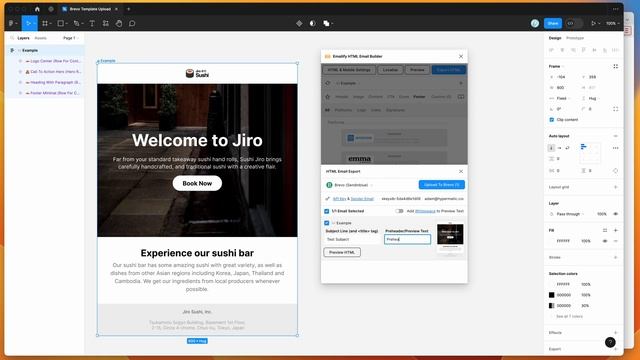The height and width of the screenshot is (360, 640).
Task: Add a layout grid with plus
Action: point(616,187)
